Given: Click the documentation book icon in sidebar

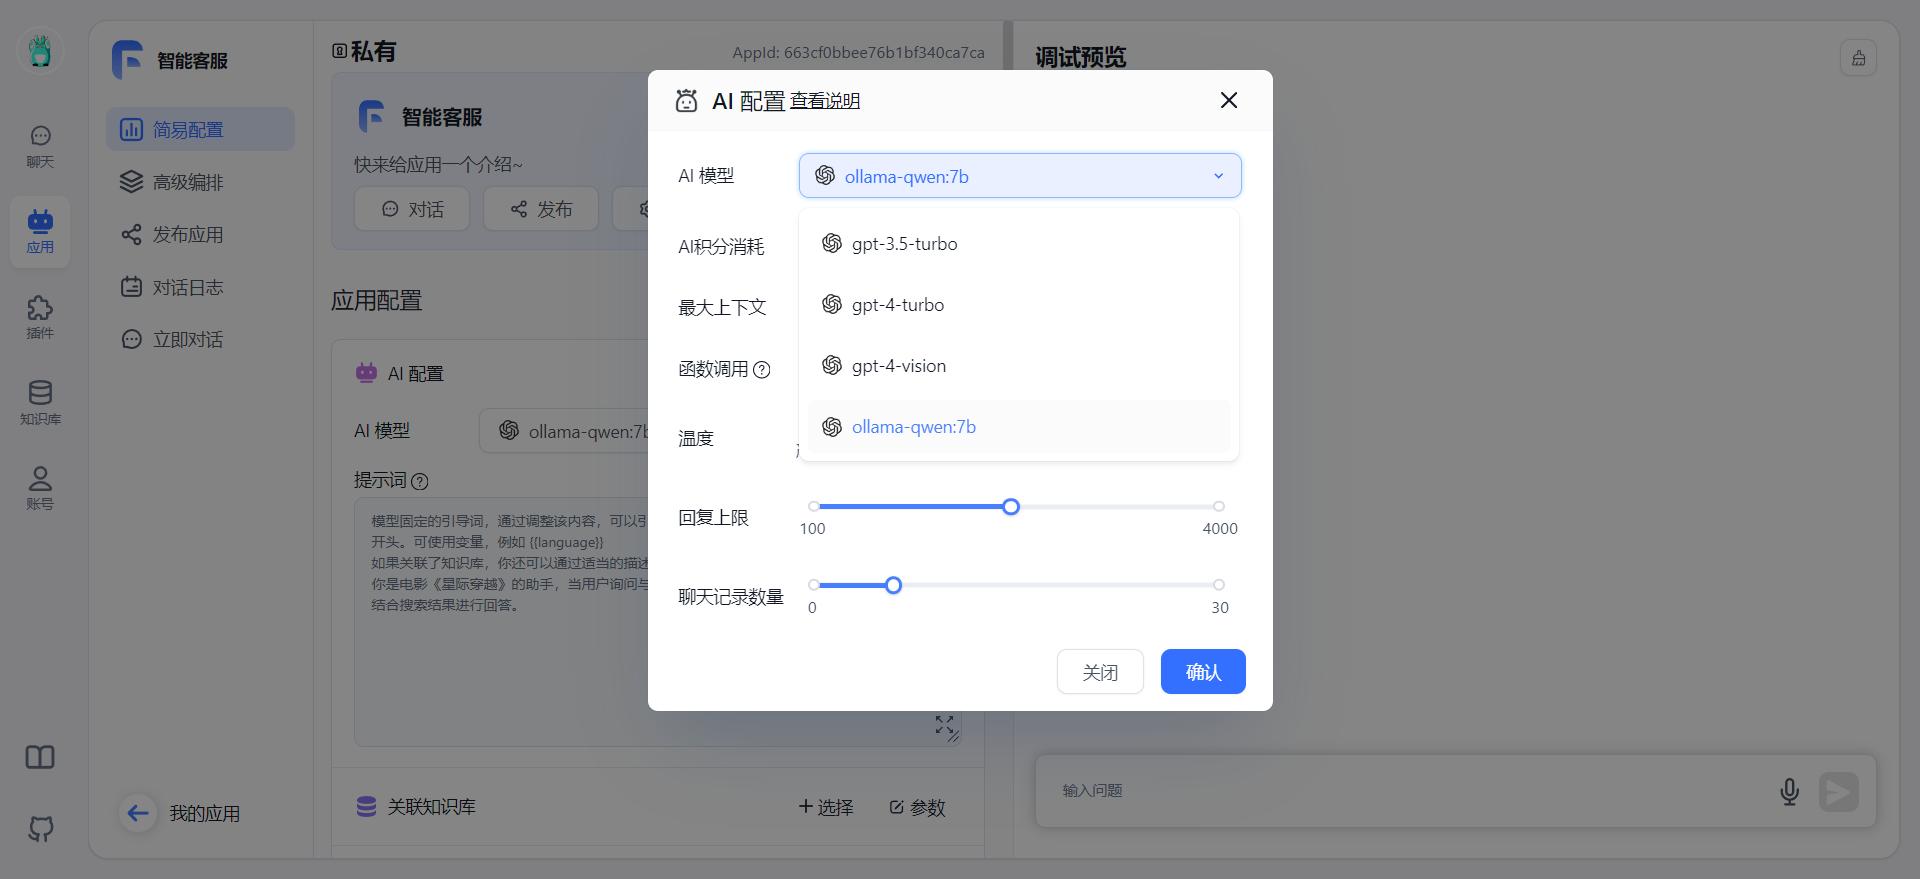Looking at the screenshot, I should coord(40,757).
